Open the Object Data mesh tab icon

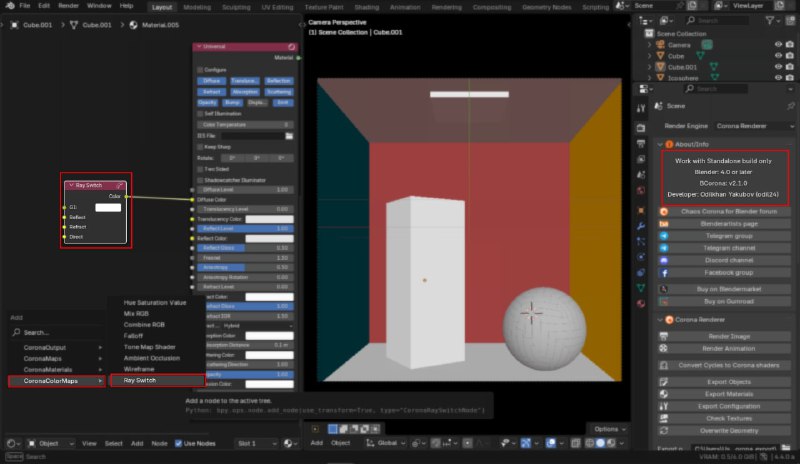[x=641, y=288]
